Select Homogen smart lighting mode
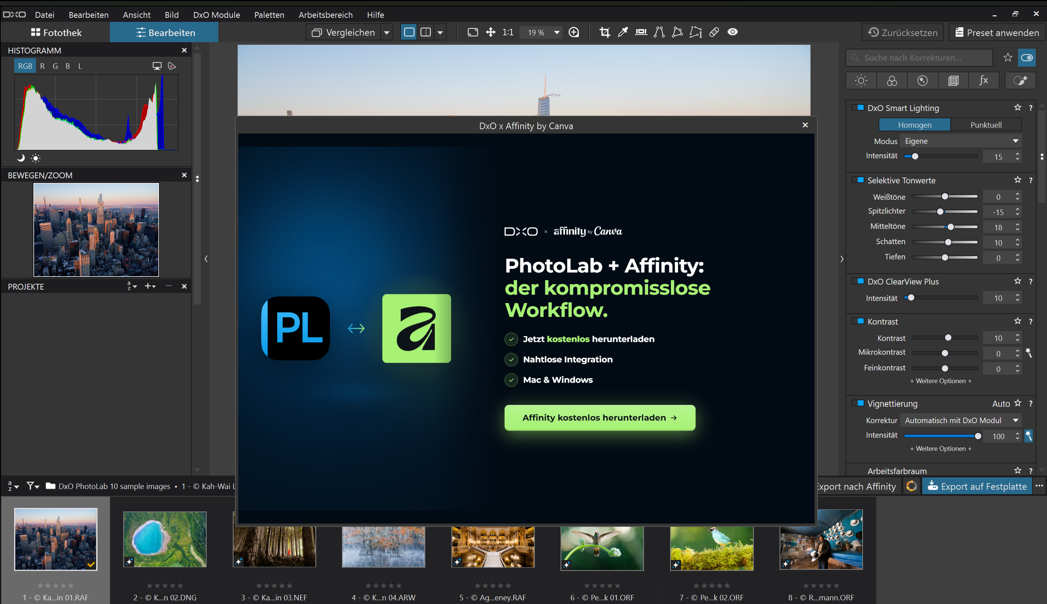1047x604 pixels. pyautogui.click(x=914, y=125)
